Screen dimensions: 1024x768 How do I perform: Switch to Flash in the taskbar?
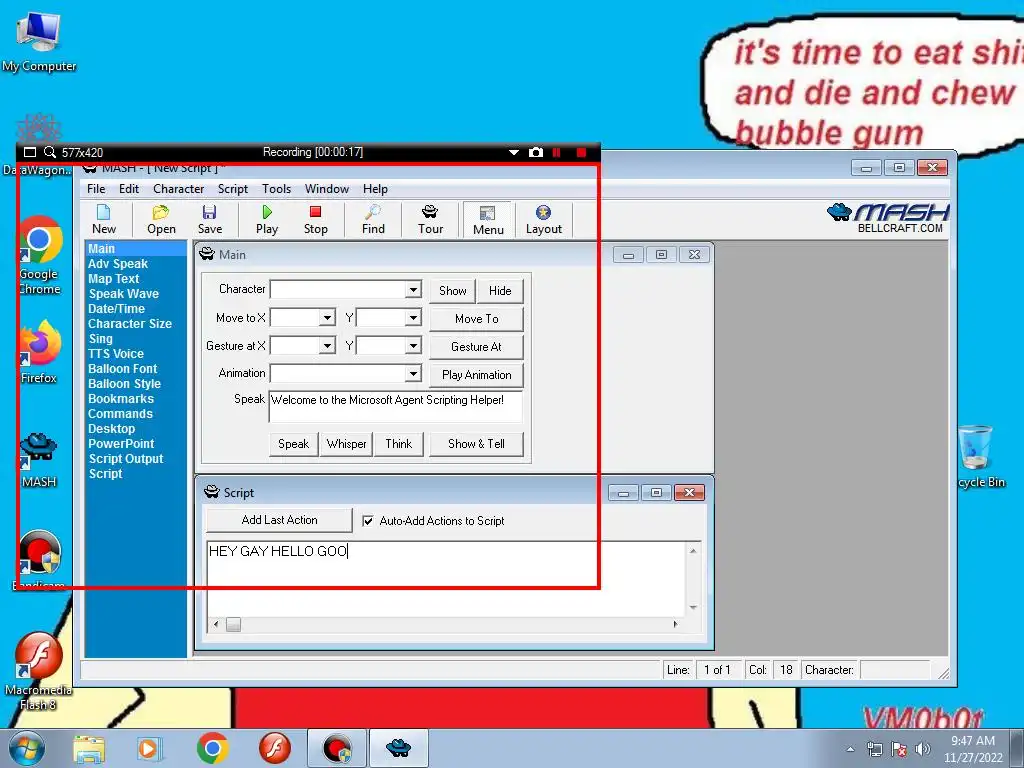coord(274,748)
